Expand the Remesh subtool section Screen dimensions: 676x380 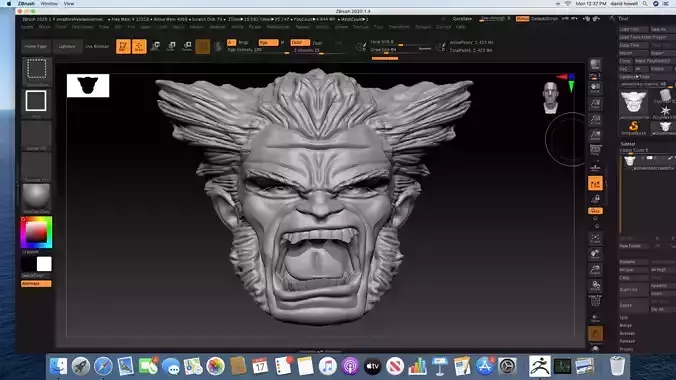pos(627,341)
